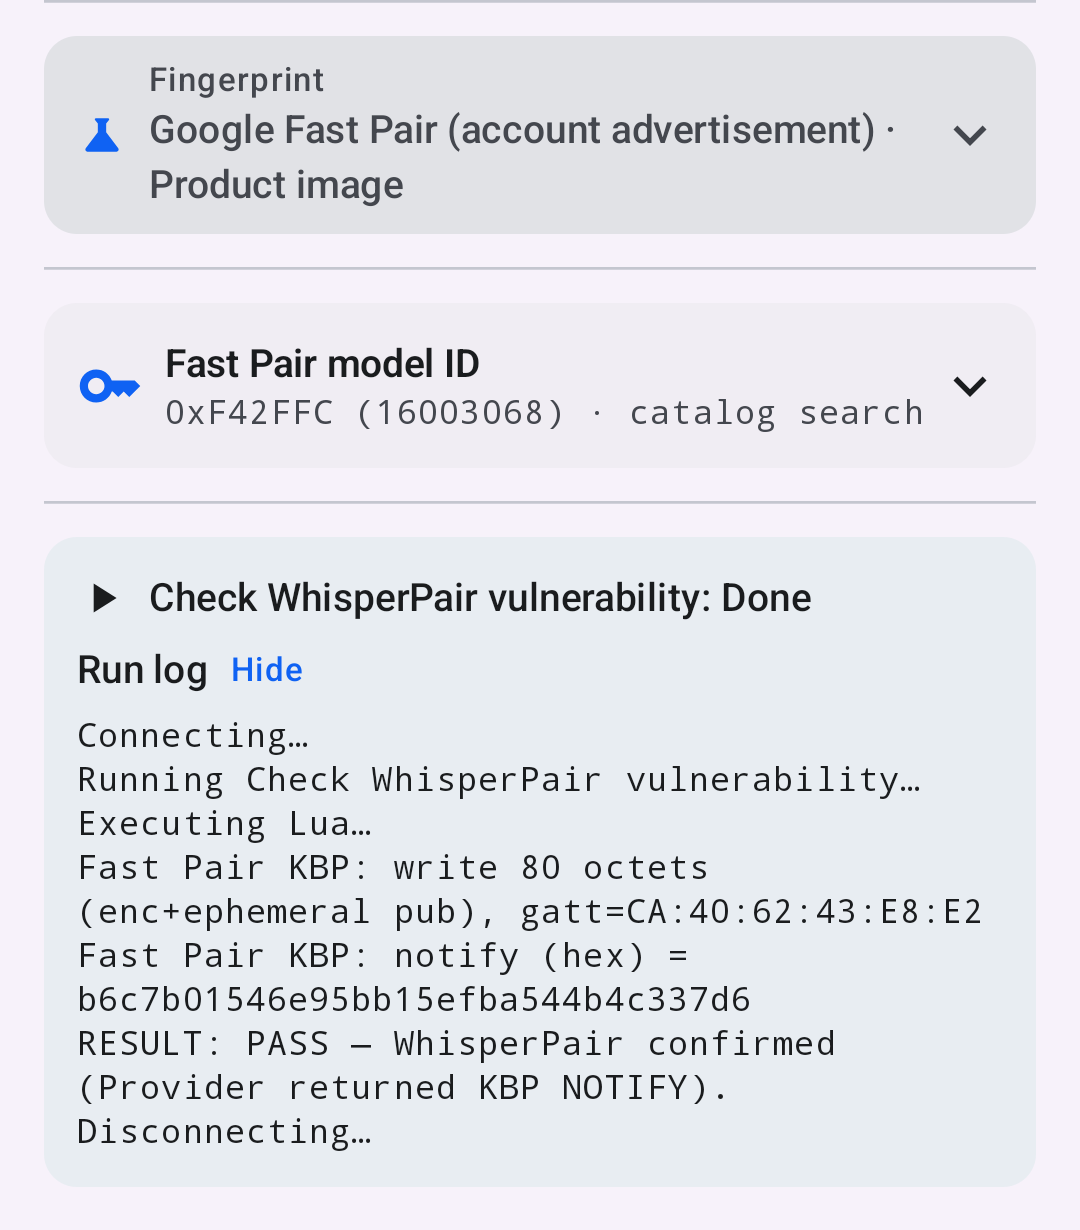Image resolution: width=1080 pixels, height=1230 pixels.
Task: Tap the 'Fast Pair model ID' title
Action: tap(323, 364)
